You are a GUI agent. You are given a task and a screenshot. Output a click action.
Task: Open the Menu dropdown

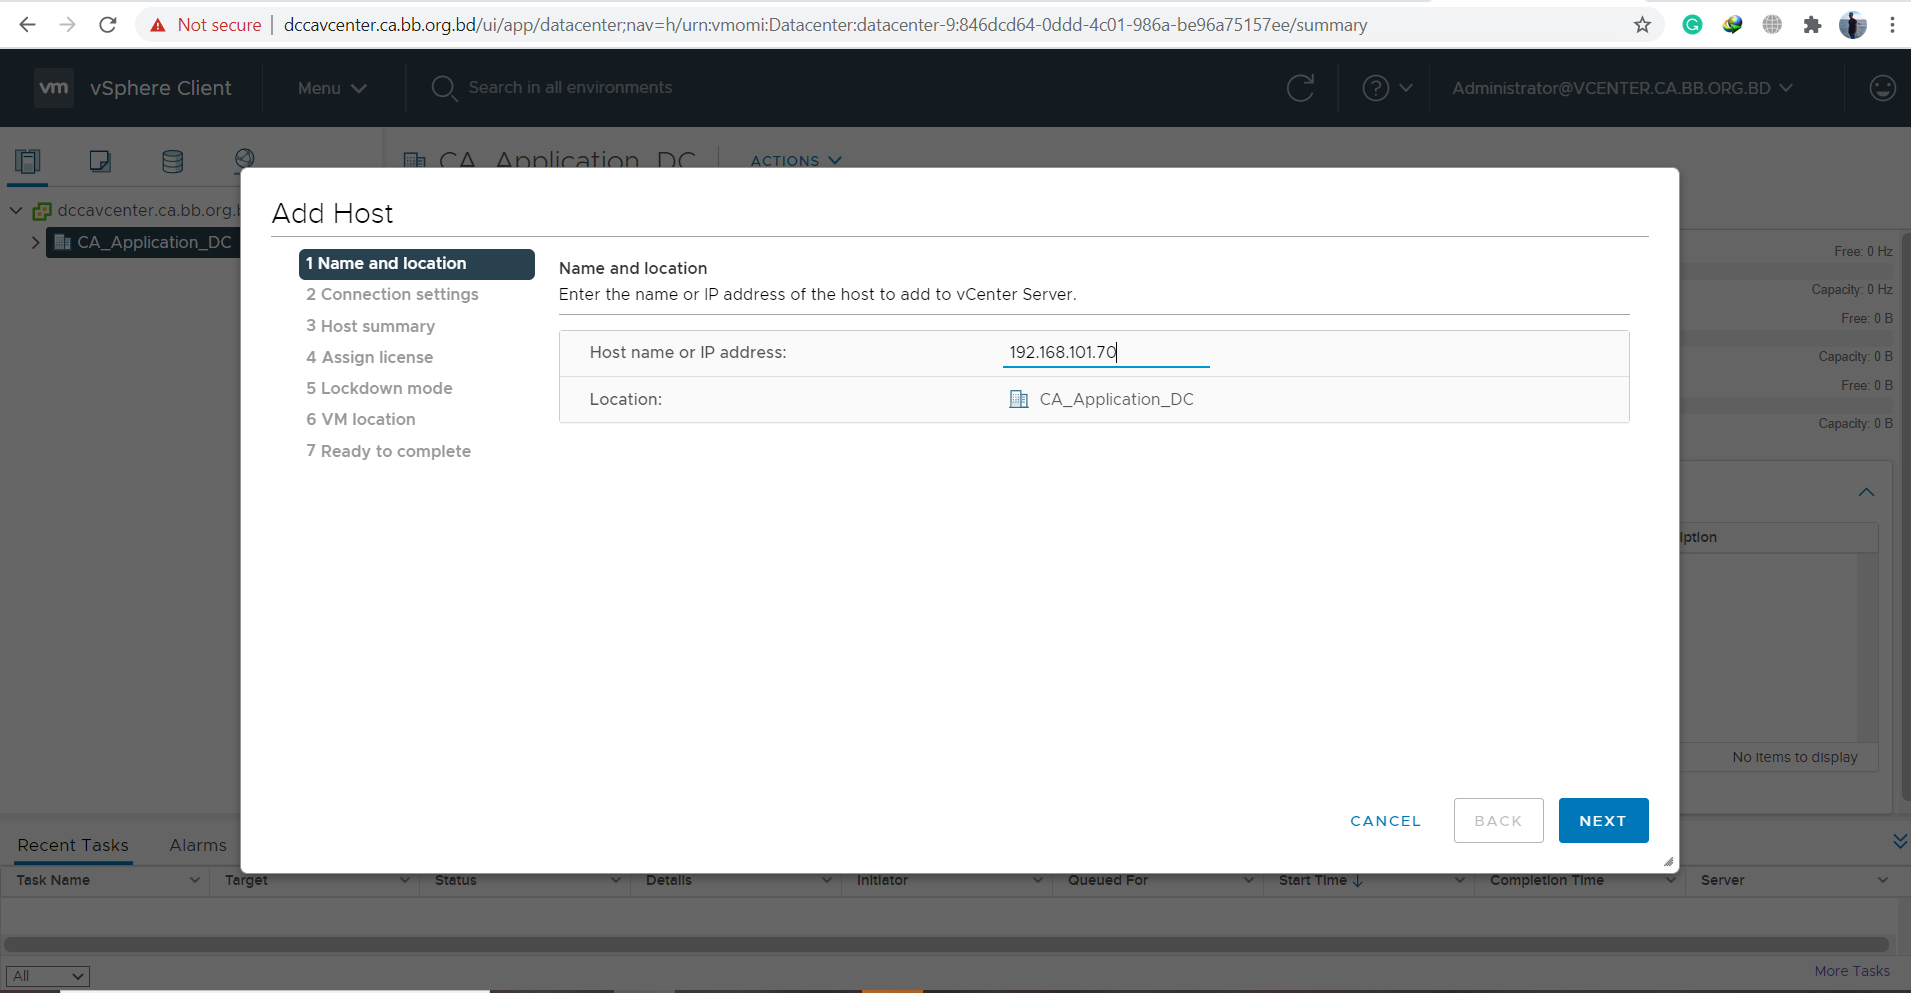point(332,88)
